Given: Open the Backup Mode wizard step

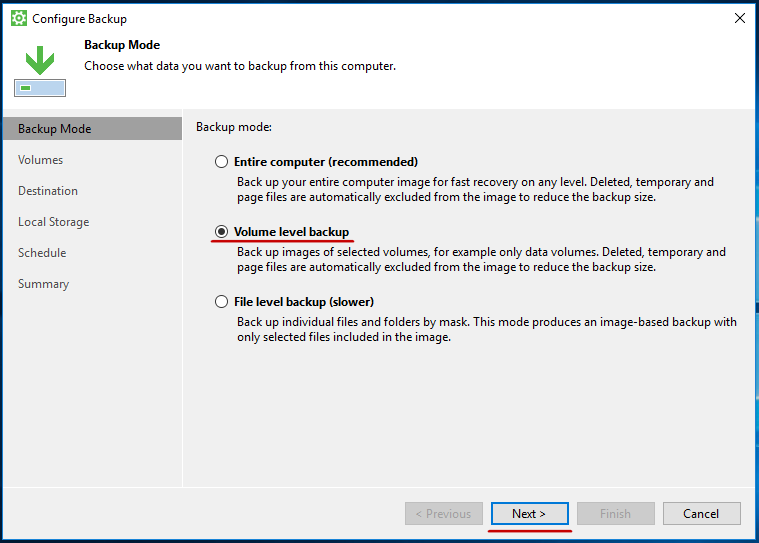Looking at the screenshot, I should (x=92, y=129).
